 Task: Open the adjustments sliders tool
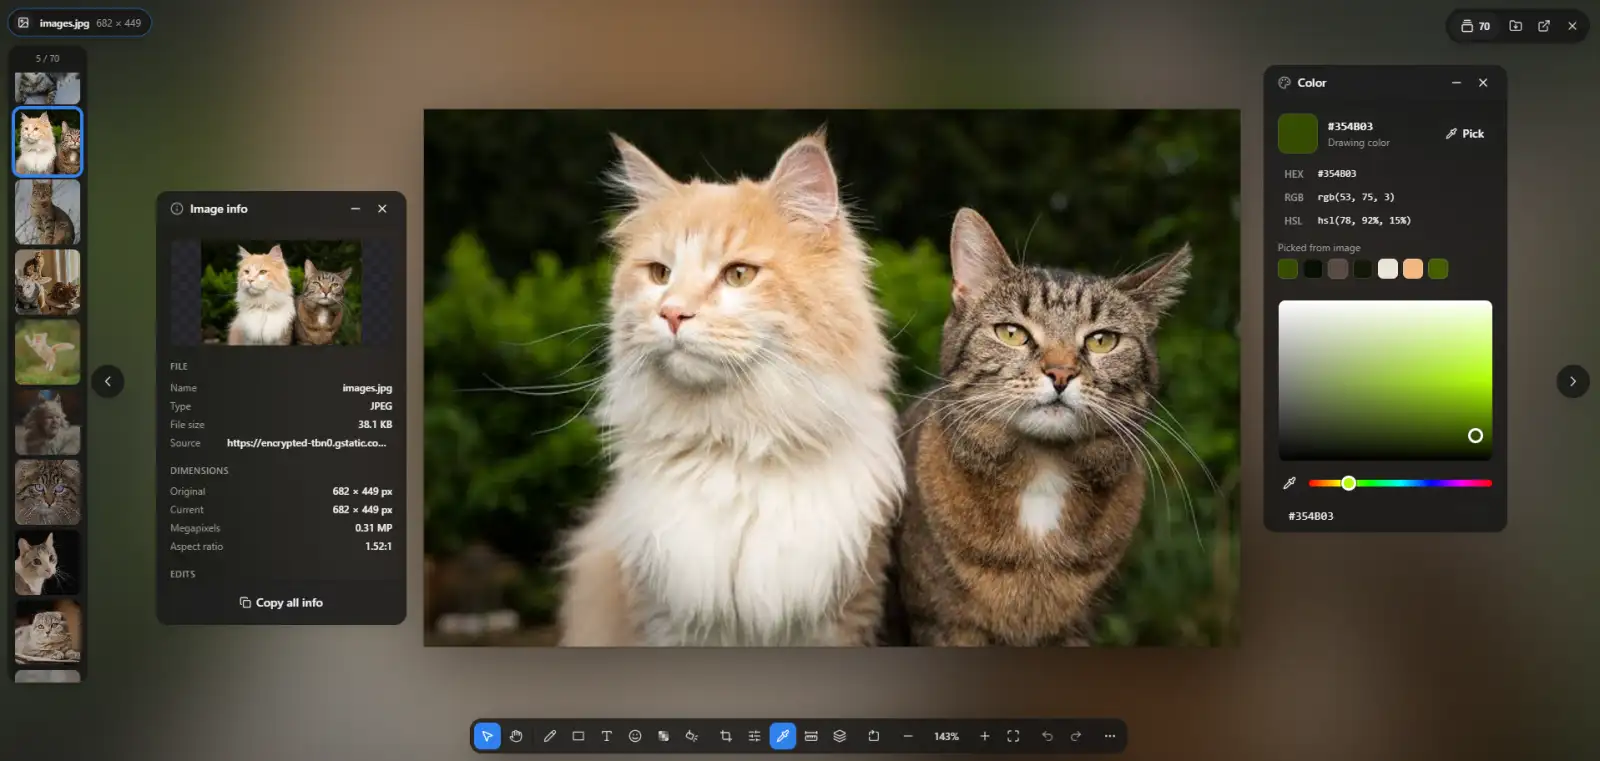(x=754, y=736)
